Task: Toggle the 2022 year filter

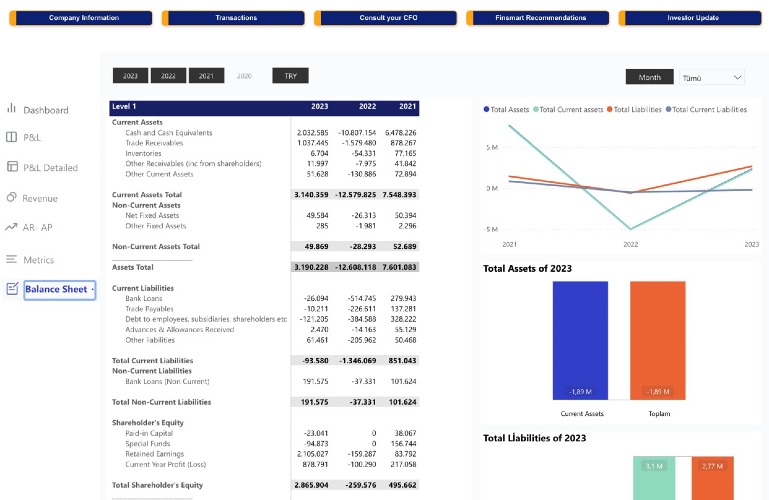Action: 168,75
